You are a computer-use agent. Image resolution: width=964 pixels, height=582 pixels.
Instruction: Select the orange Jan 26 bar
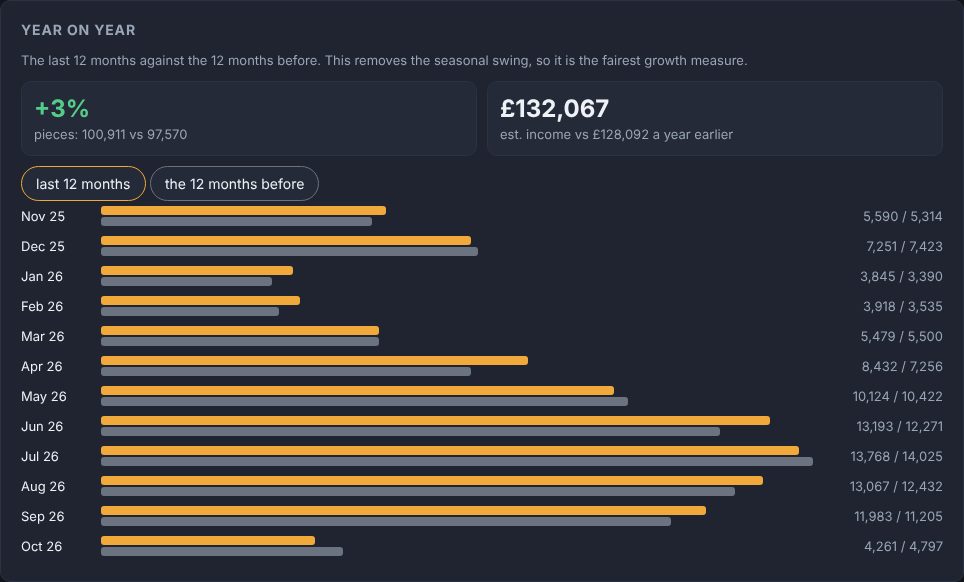[x=197, y=270]
